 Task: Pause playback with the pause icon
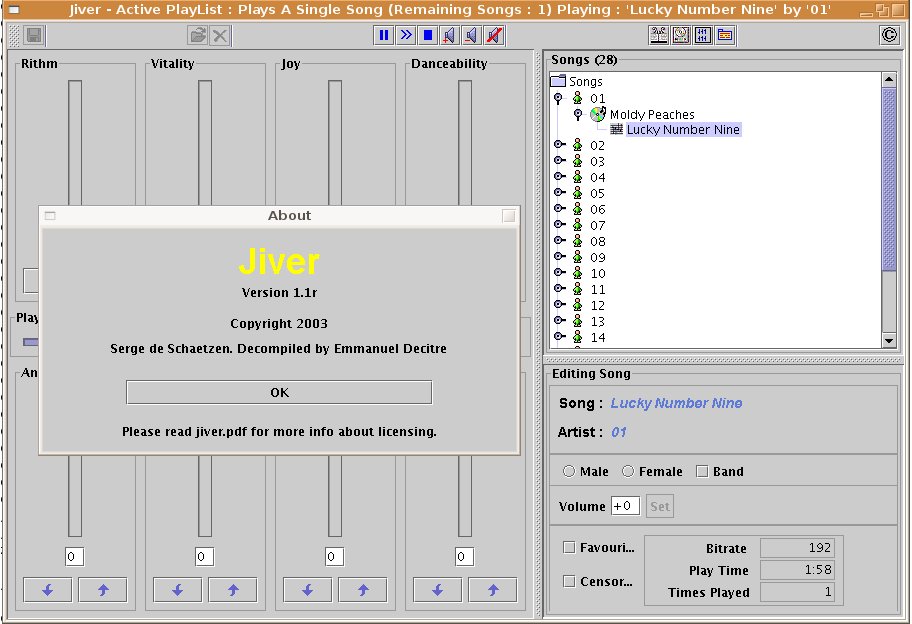click(x=383, y=36)
